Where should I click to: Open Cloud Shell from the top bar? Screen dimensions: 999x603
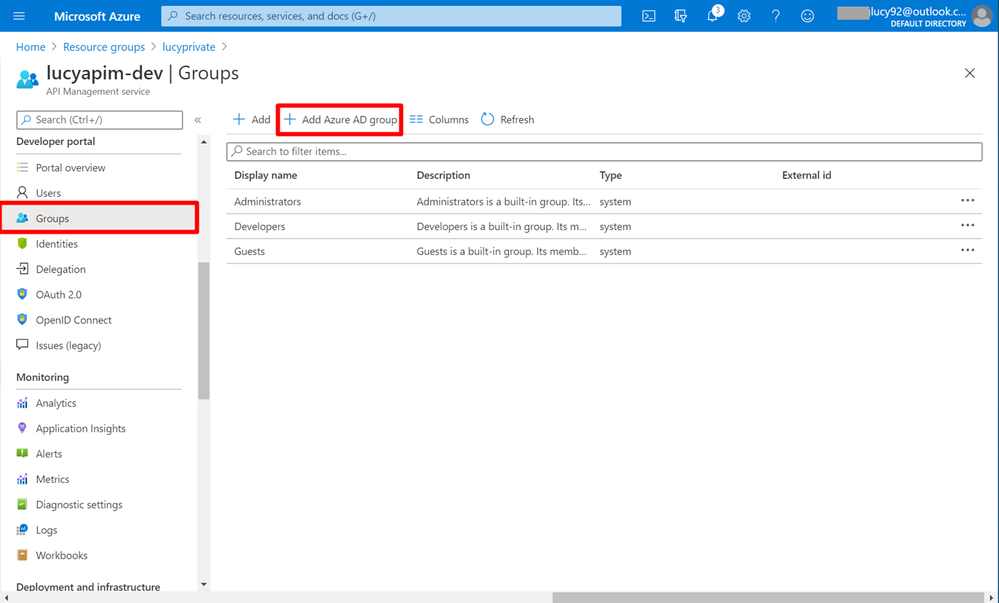[x=649, y=16]
